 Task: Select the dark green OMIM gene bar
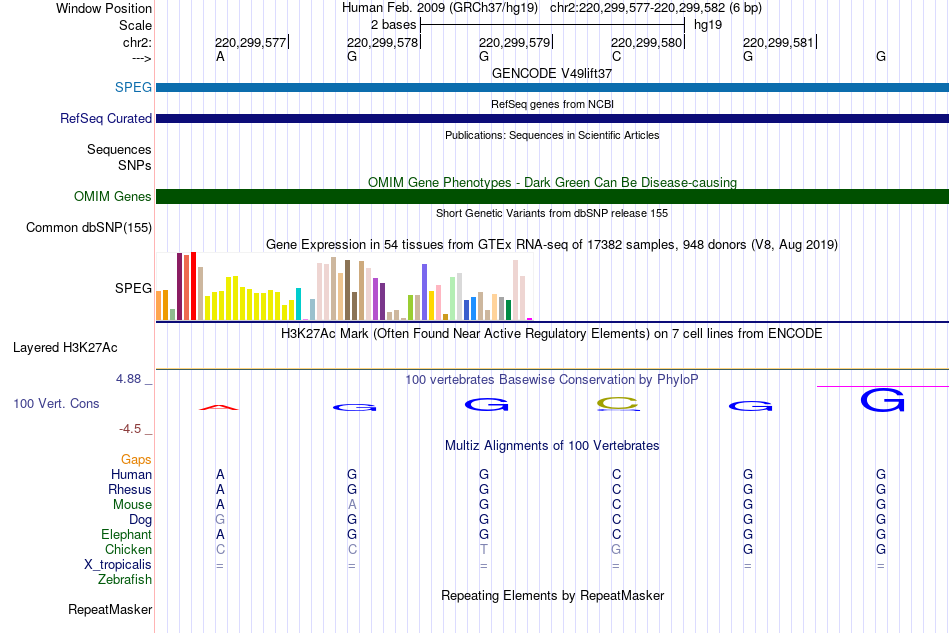point(553,196)
